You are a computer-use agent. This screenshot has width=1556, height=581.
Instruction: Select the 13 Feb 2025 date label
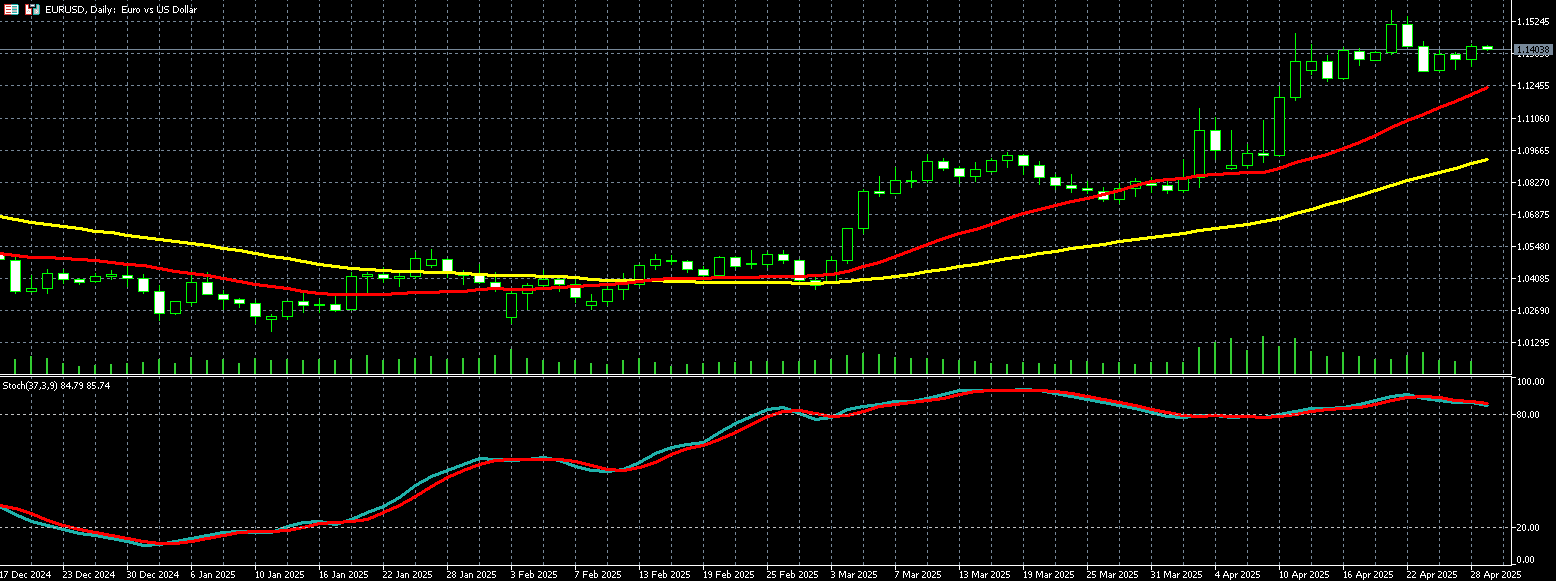pyautogui.click(x=665, y=575)
